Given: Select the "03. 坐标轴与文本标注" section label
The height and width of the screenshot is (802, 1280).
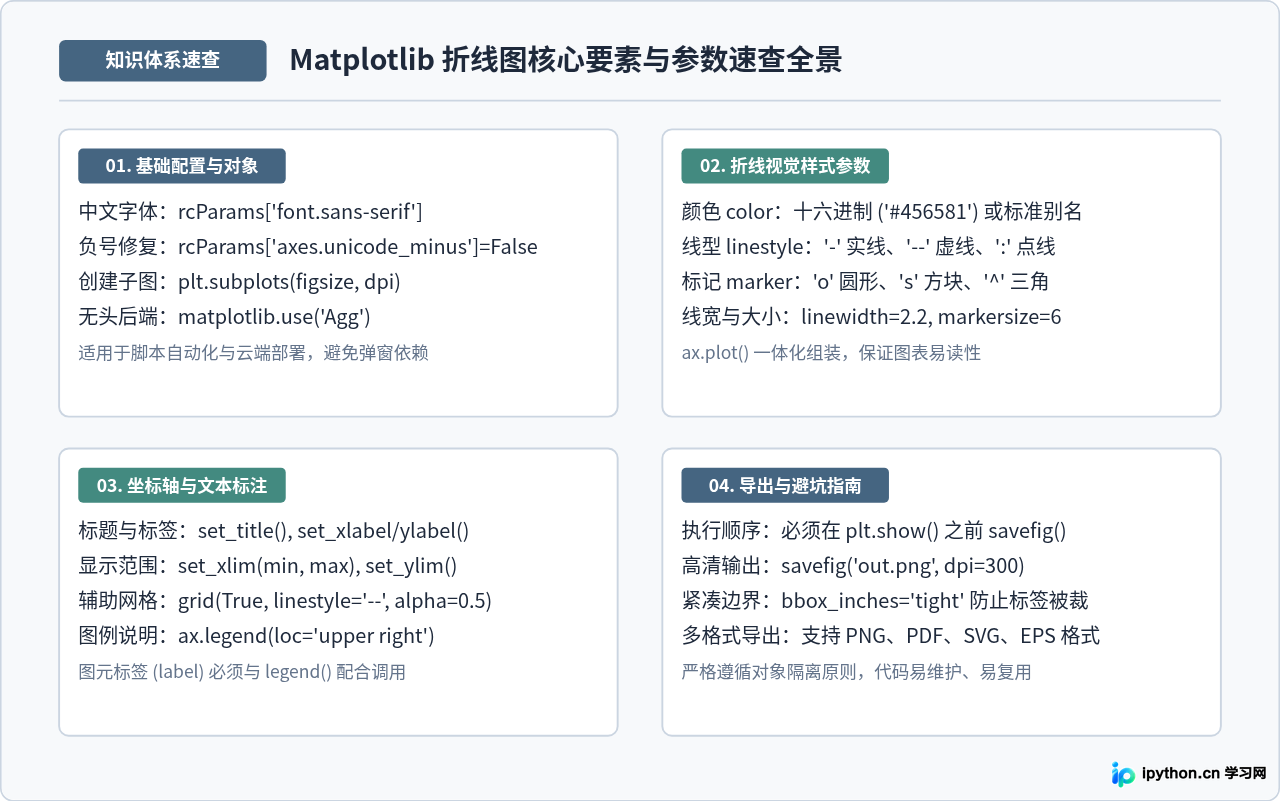Looking at the screenshot, I should (182, 486).
